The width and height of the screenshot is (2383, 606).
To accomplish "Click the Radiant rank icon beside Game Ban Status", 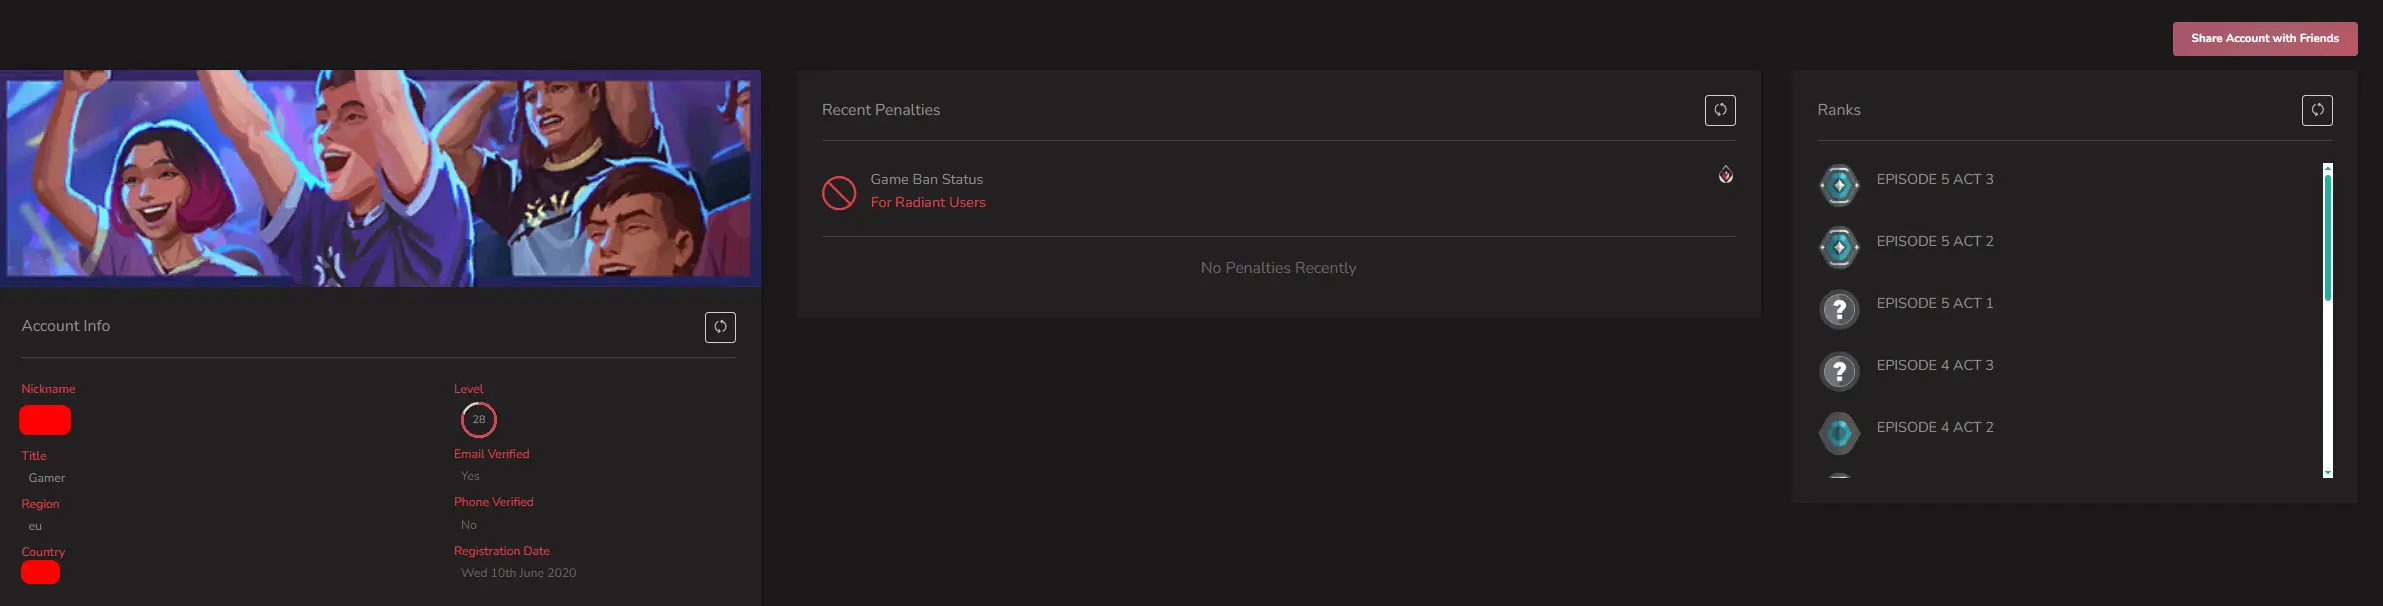I will pyautogui.click(x=1726, y=175).
